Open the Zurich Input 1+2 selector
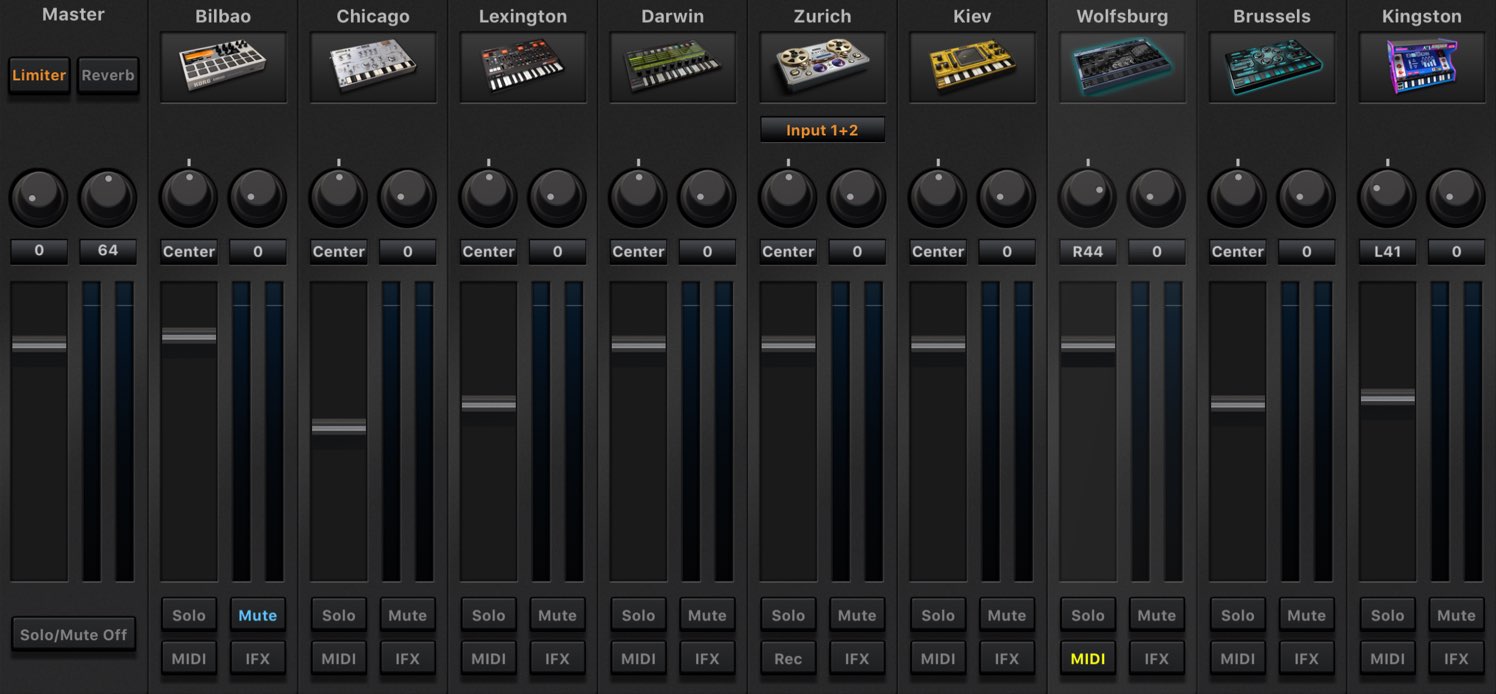 [x=822, y=130]
